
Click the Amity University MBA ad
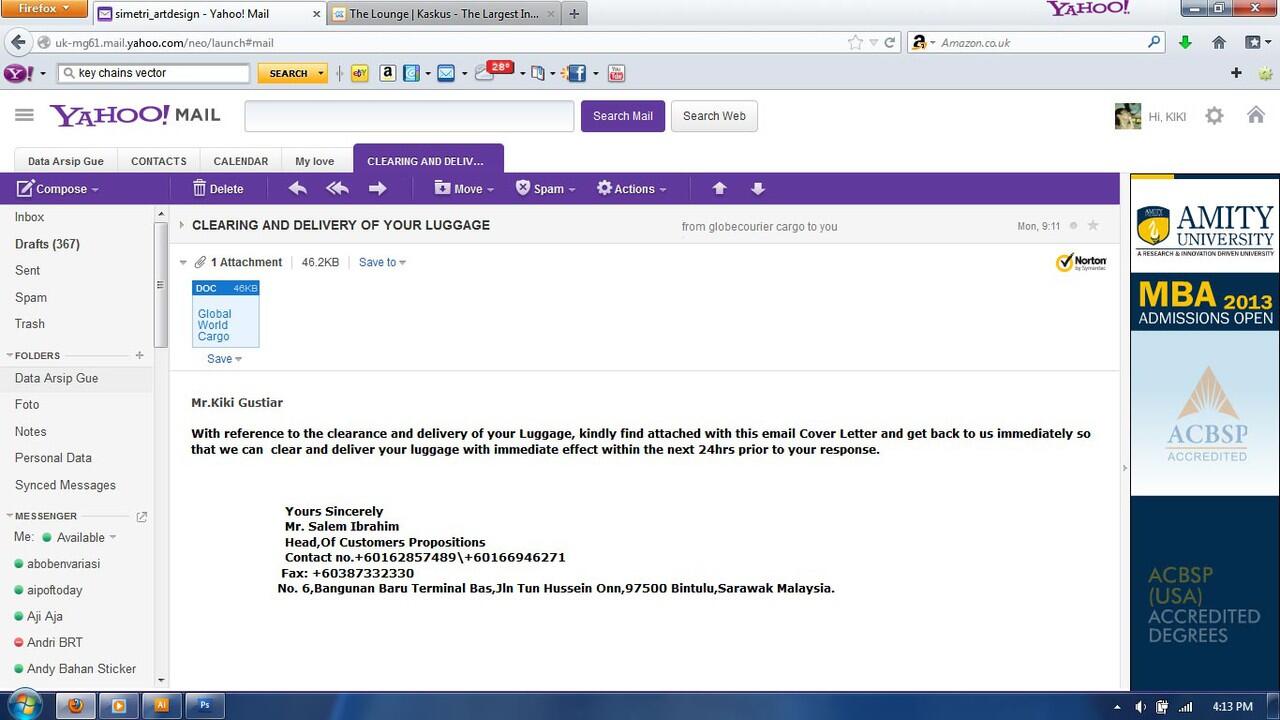click(x=1205, y=430)
